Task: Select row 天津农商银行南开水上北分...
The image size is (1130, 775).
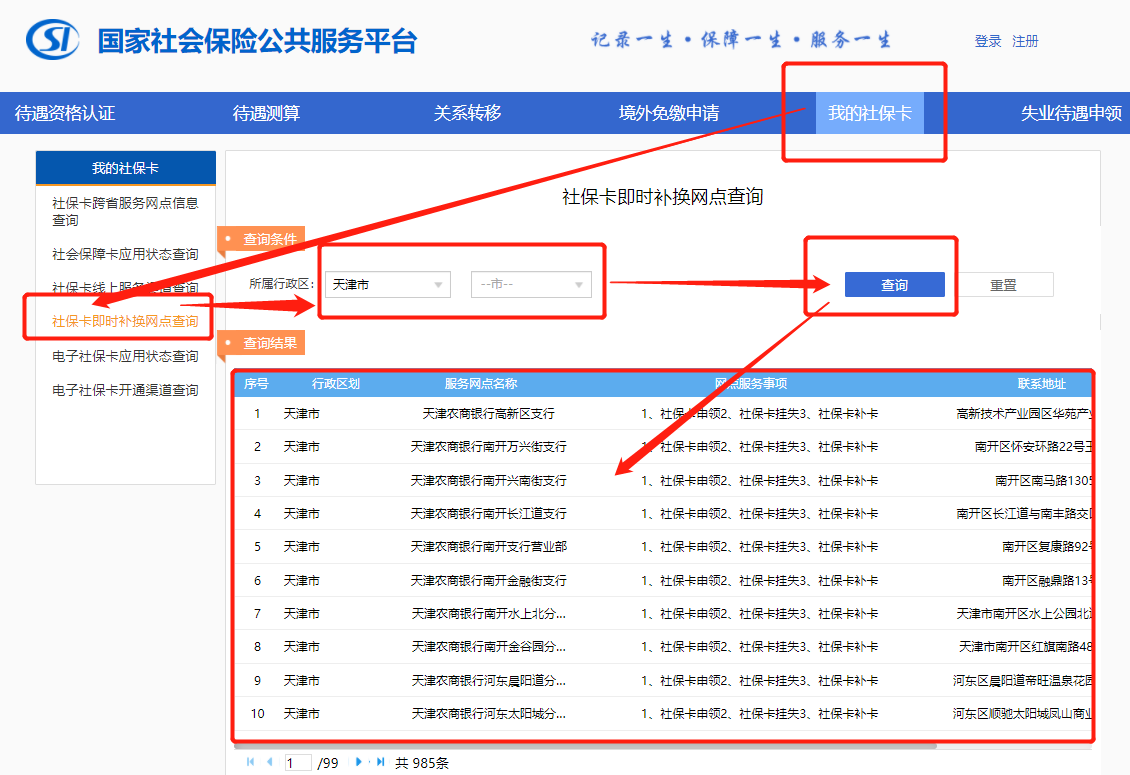Action: click(x=663, y=614)
